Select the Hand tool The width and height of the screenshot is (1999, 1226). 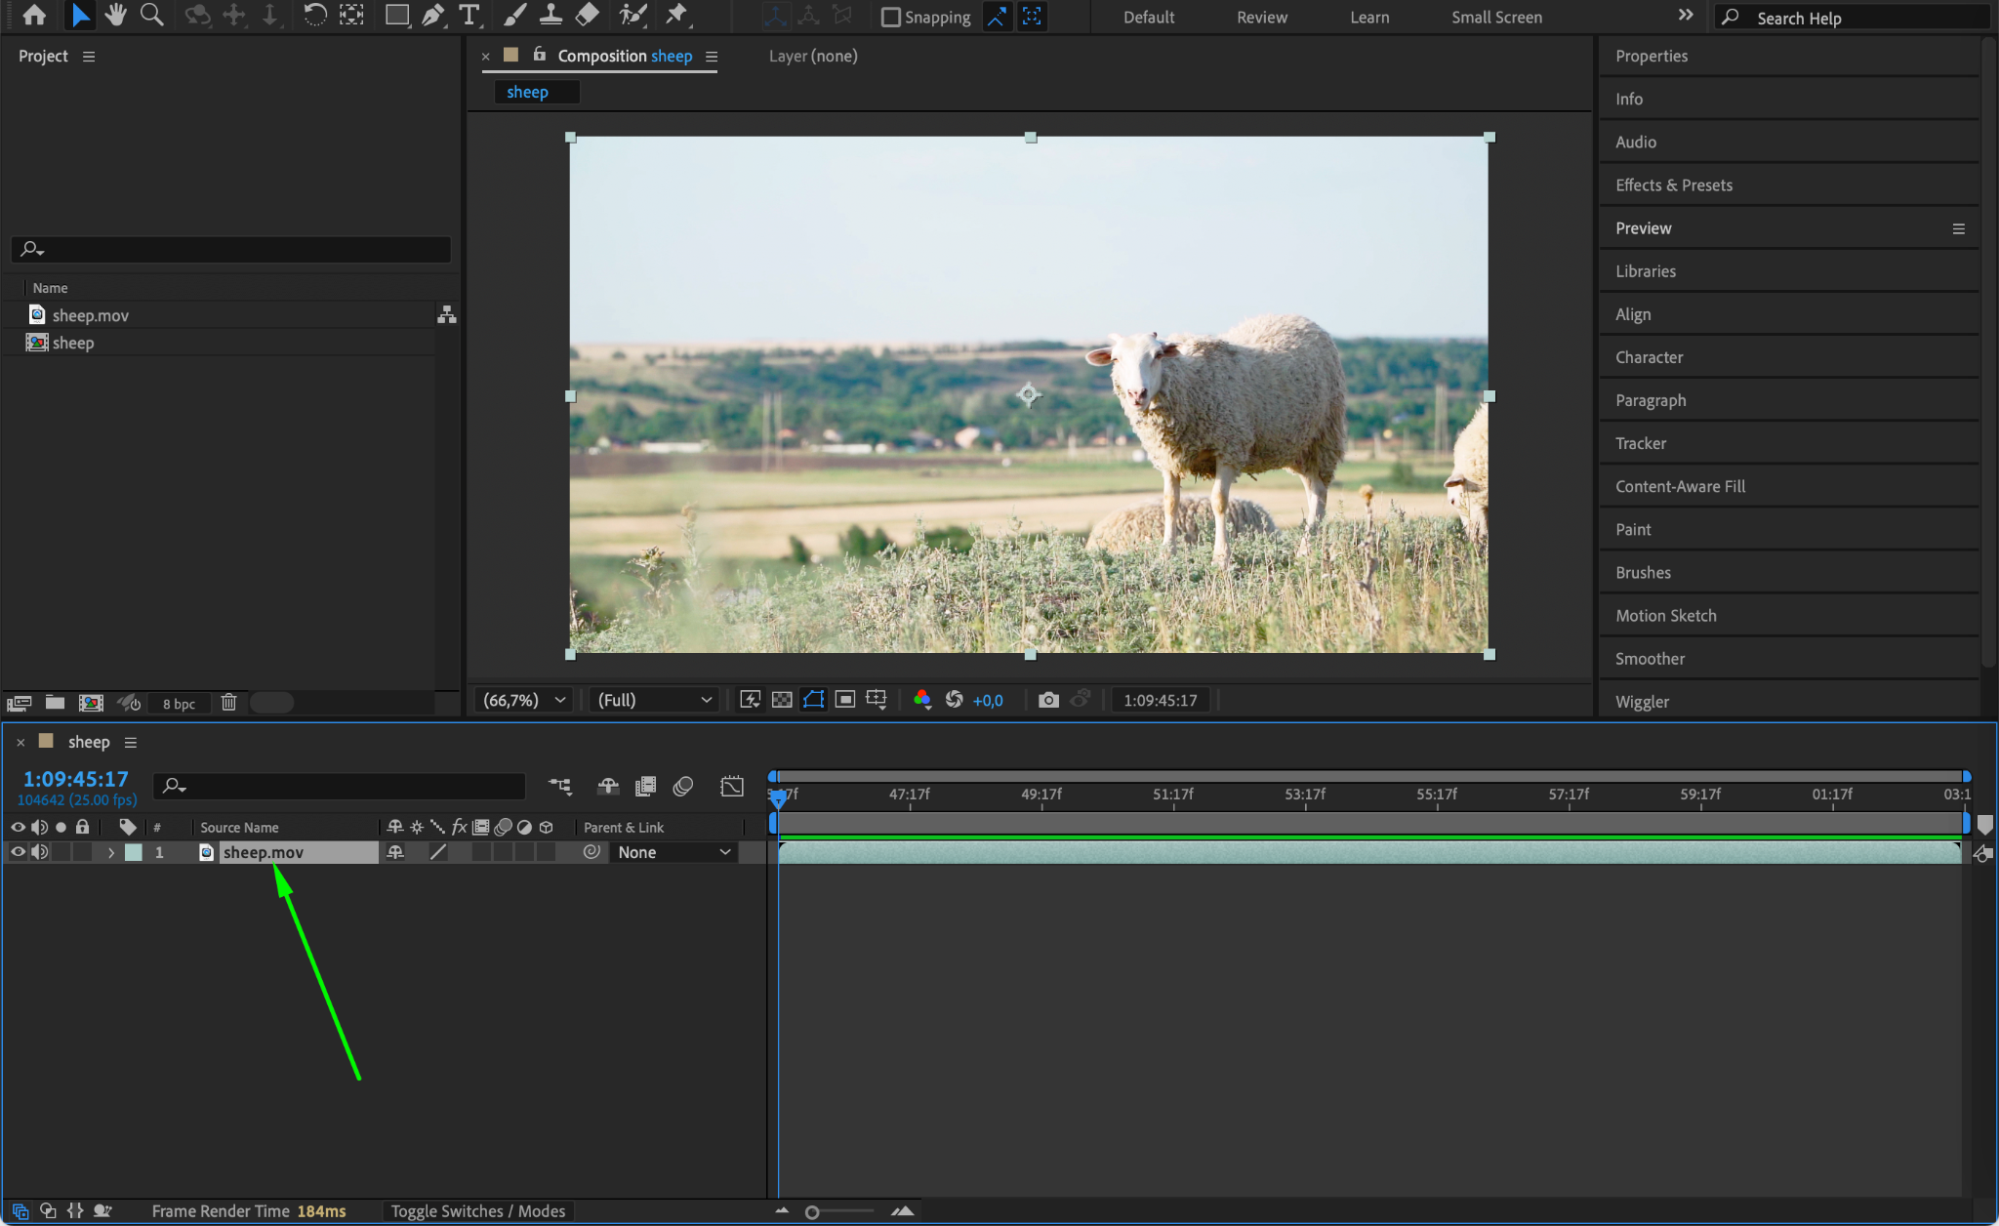point(116,15)
